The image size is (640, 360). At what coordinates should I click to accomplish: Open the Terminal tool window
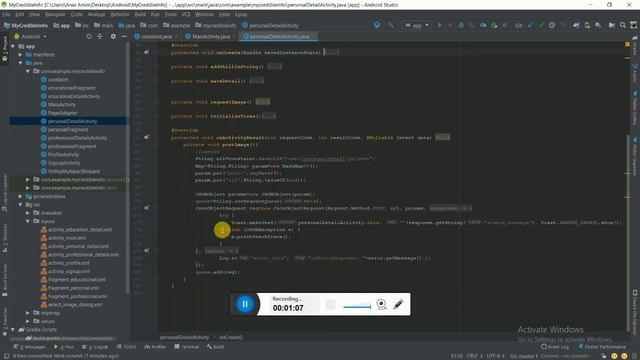187,347
